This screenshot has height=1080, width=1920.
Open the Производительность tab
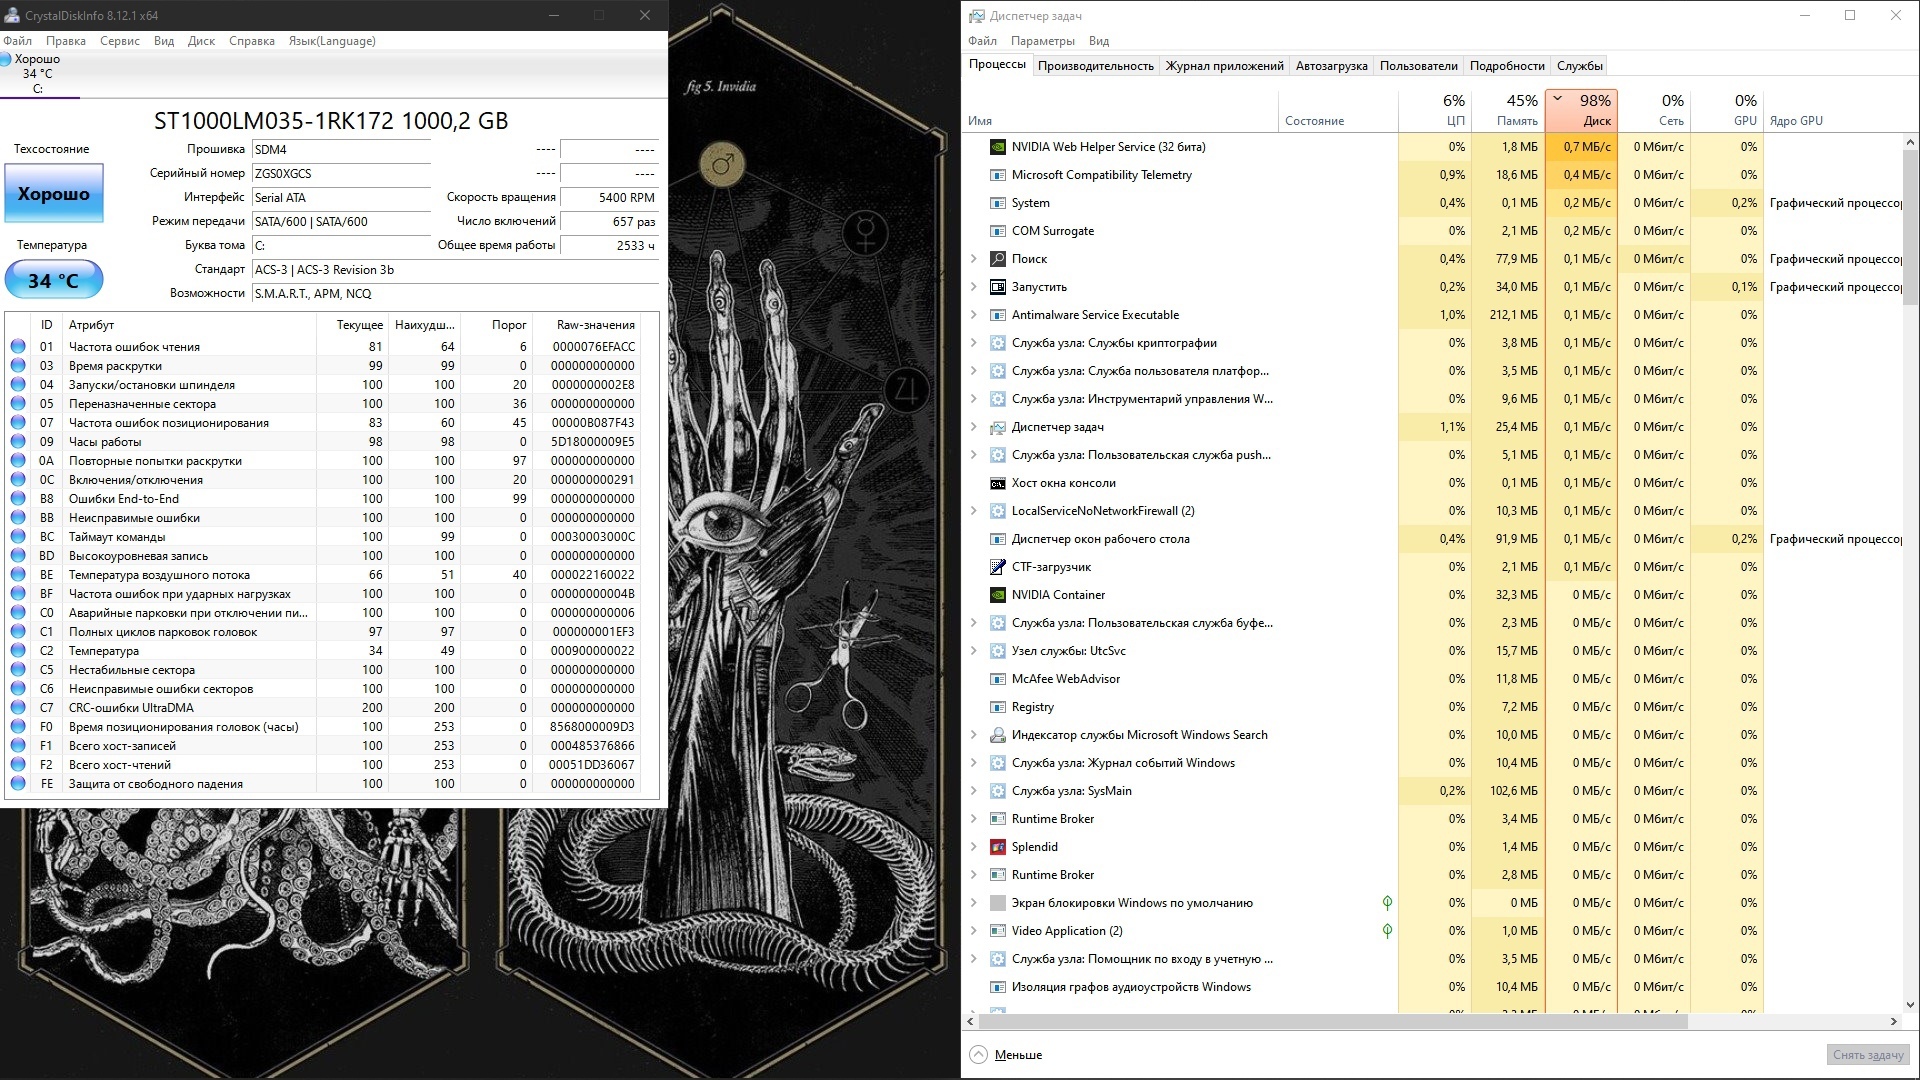(x=1095, y=66)
